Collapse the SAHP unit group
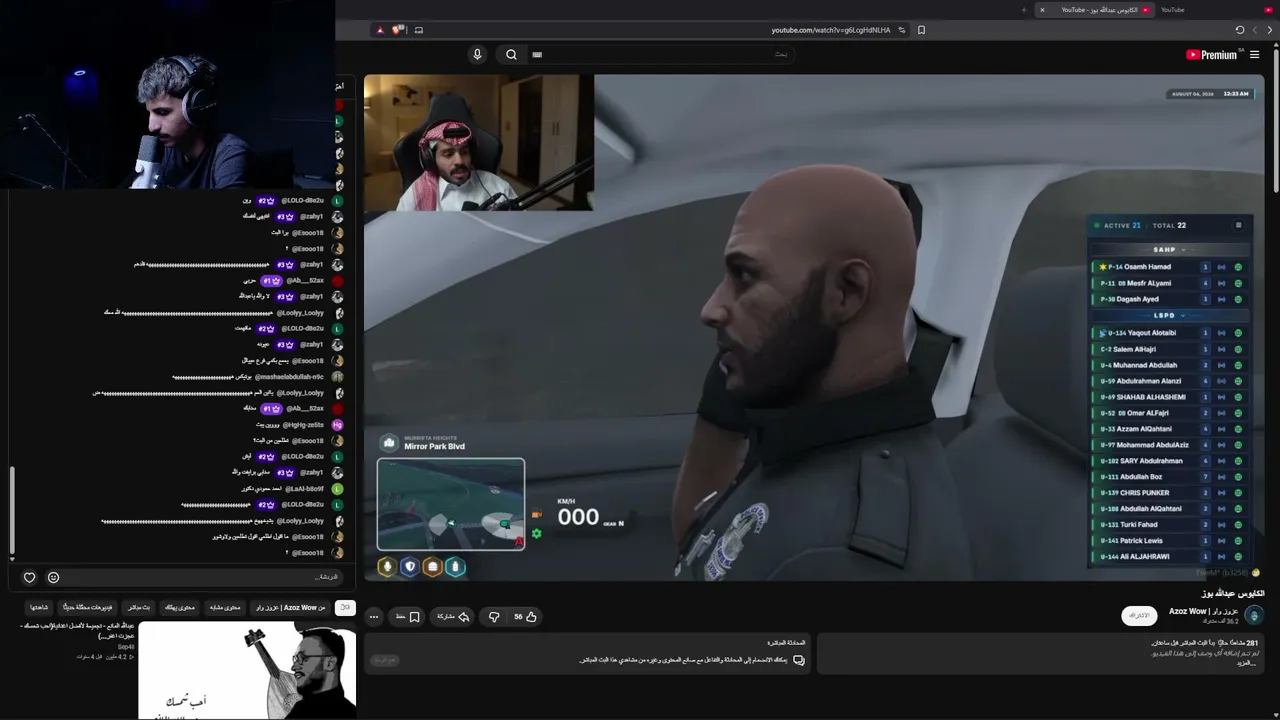The image size is (1280, 720). [x=1164, y=250]
